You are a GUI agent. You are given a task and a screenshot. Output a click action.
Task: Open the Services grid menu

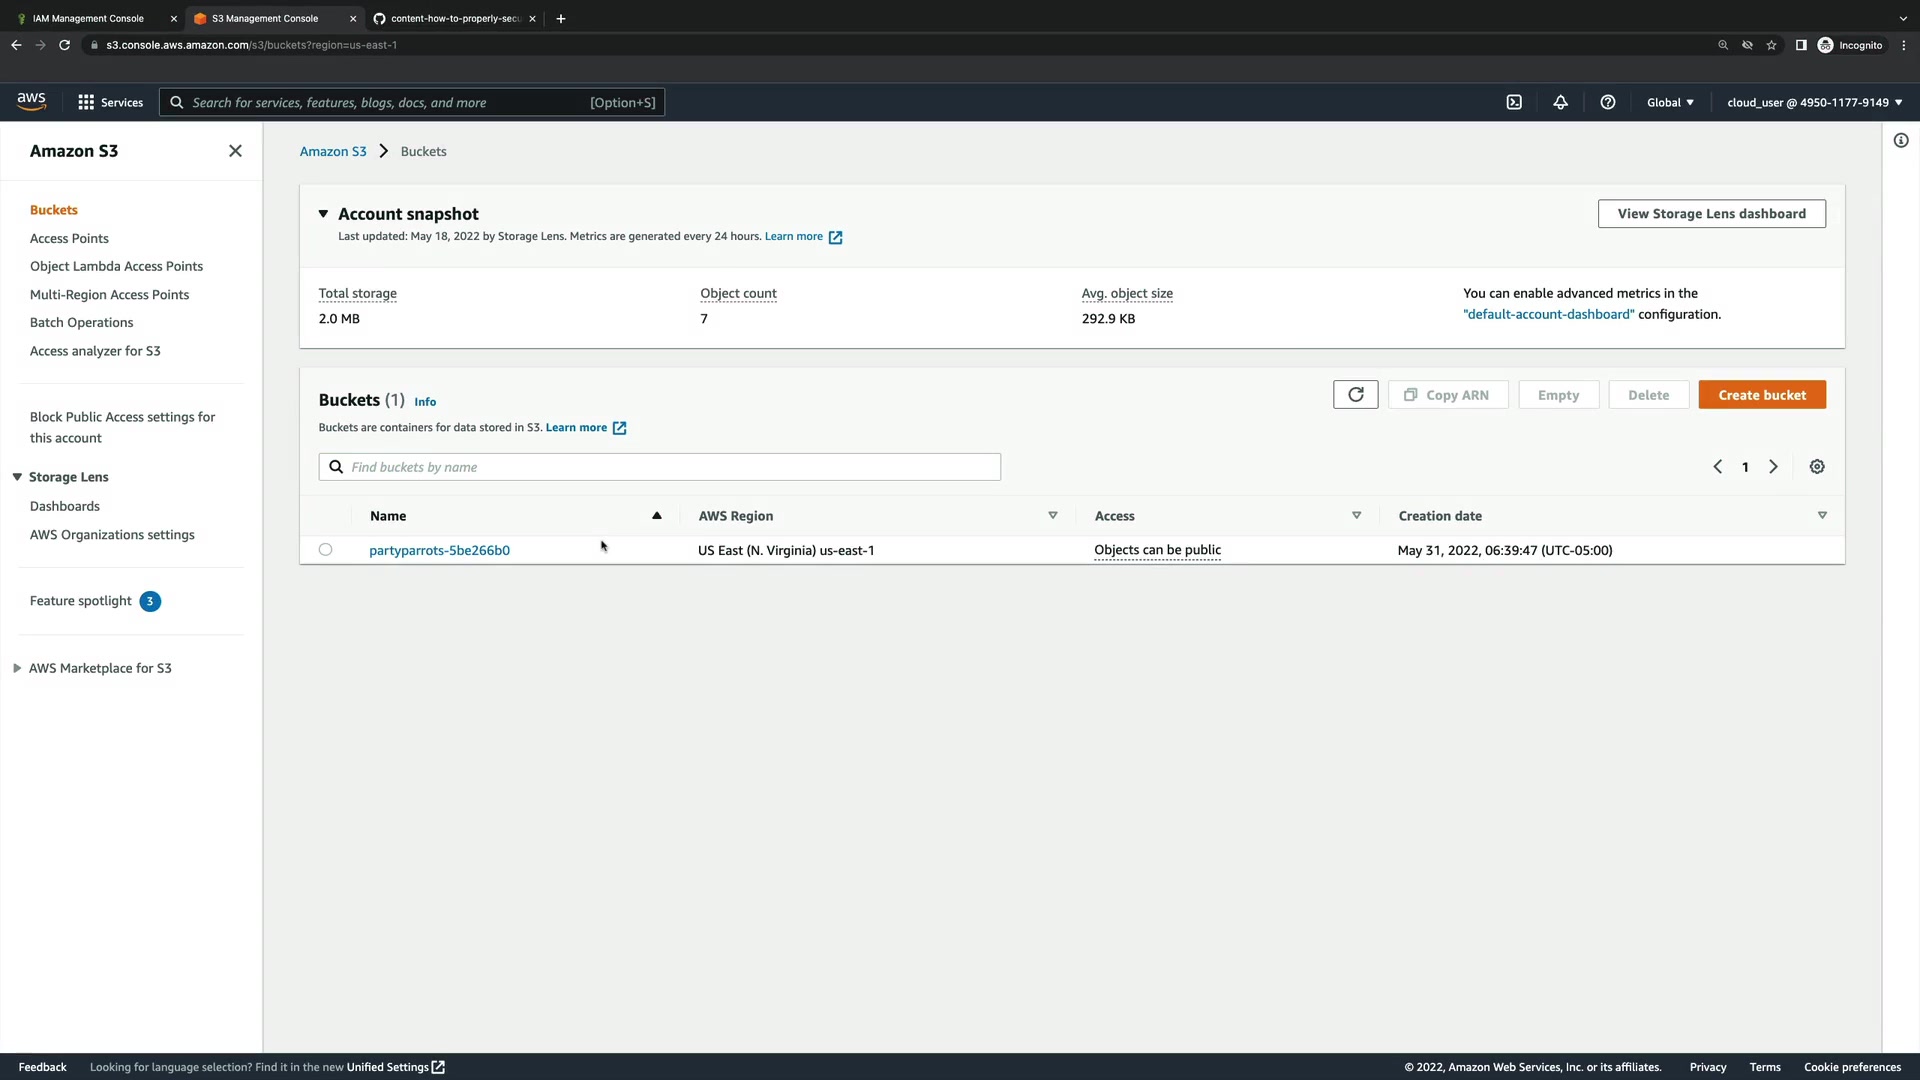point(110,102)
